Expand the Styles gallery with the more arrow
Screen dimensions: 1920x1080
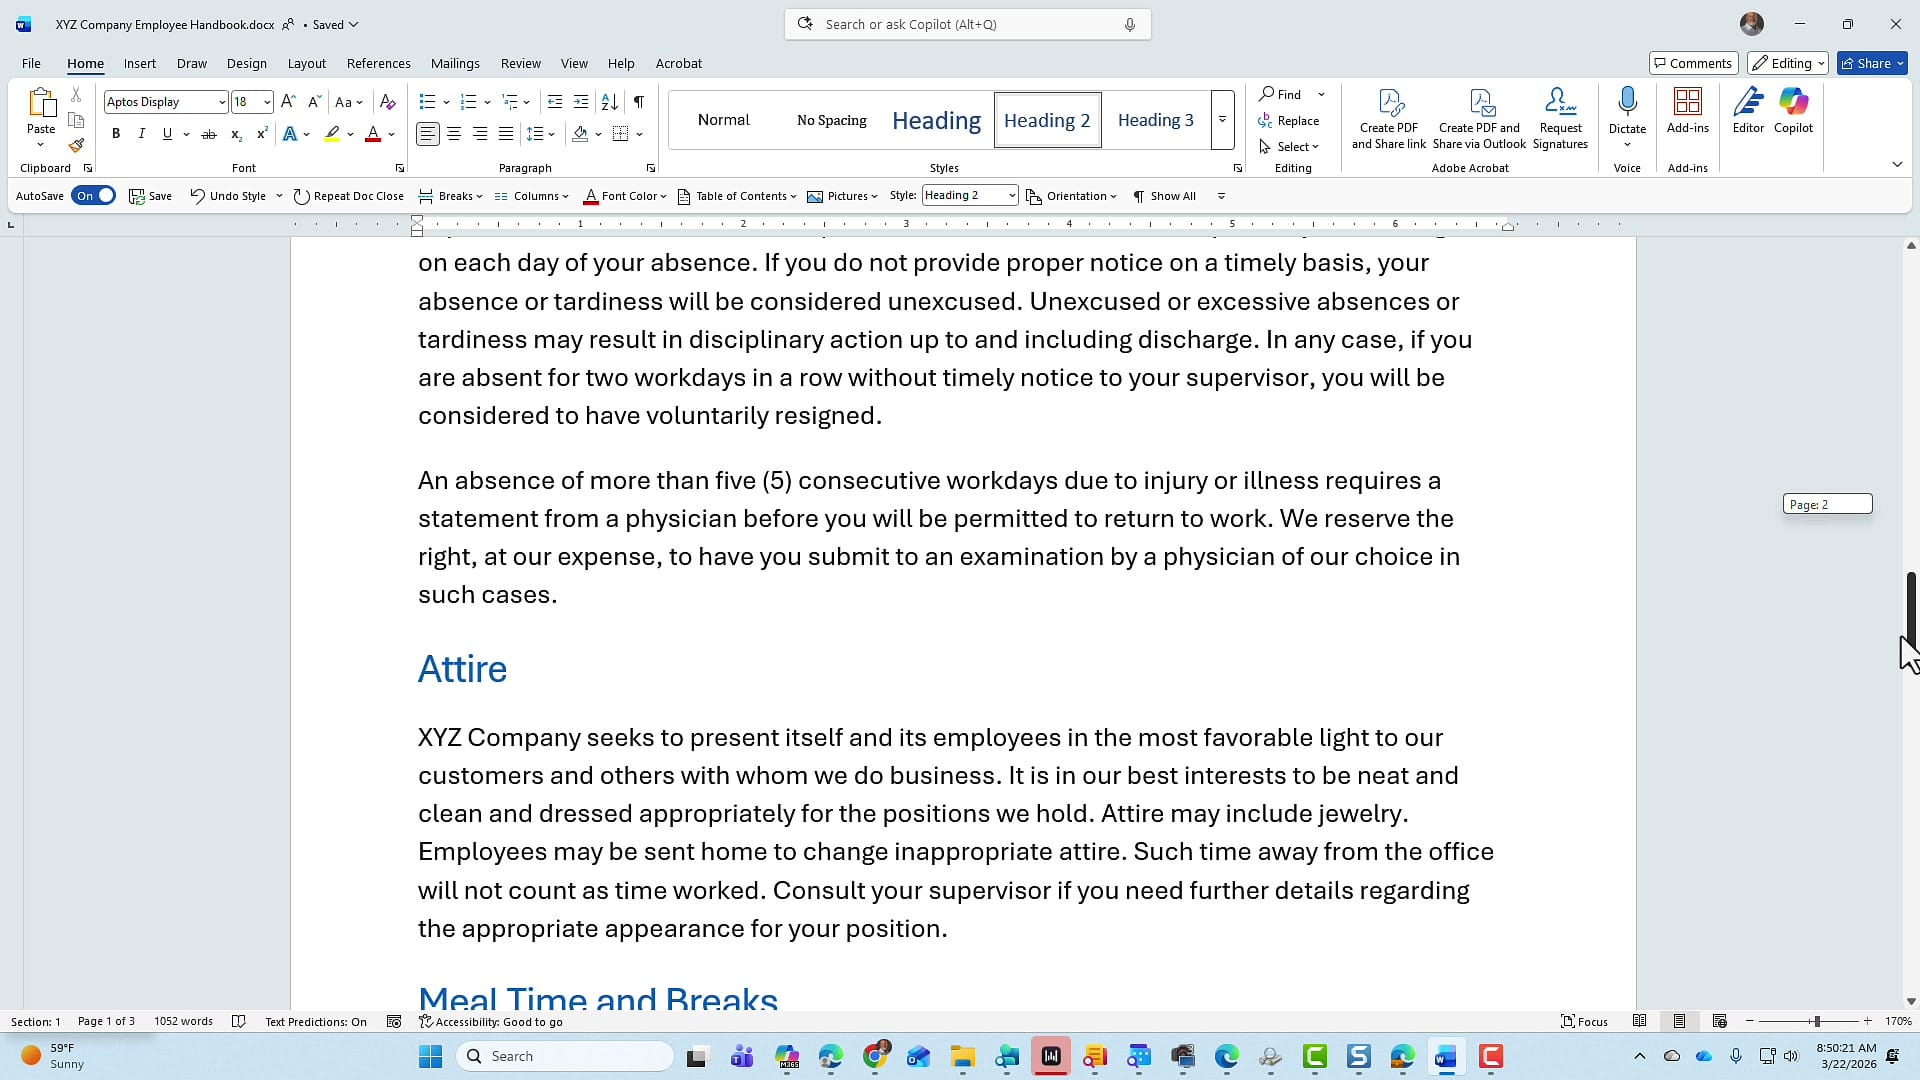(x=1222, y=120)
